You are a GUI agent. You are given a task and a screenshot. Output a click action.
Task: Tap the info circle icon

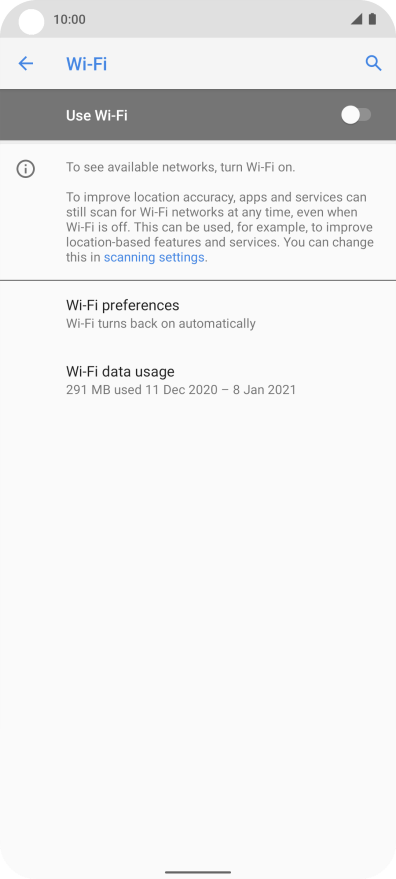click(26, 168)
